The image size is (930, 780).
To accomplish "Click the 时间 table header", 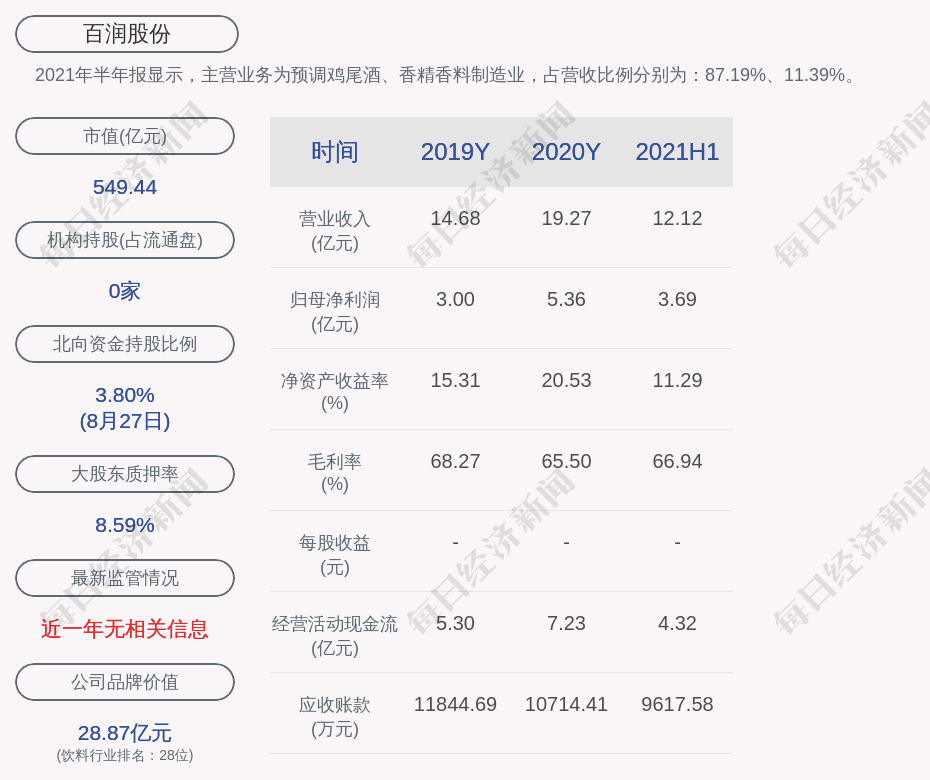I will pyautogui.click(x=335, y=152).
